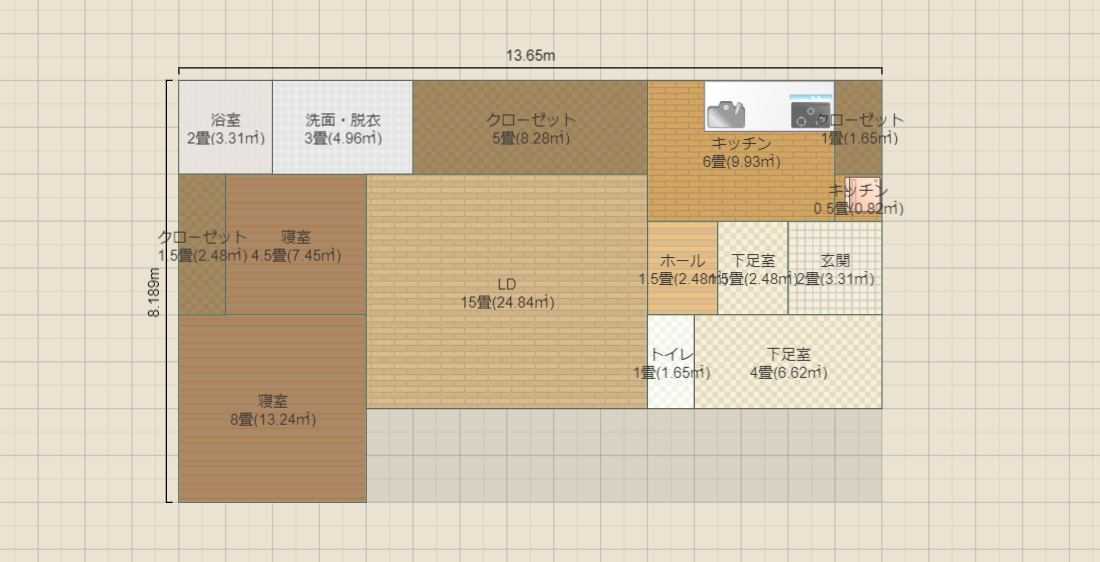Select the 洗面・脱衣 3畳 room

tap(342, 127)
